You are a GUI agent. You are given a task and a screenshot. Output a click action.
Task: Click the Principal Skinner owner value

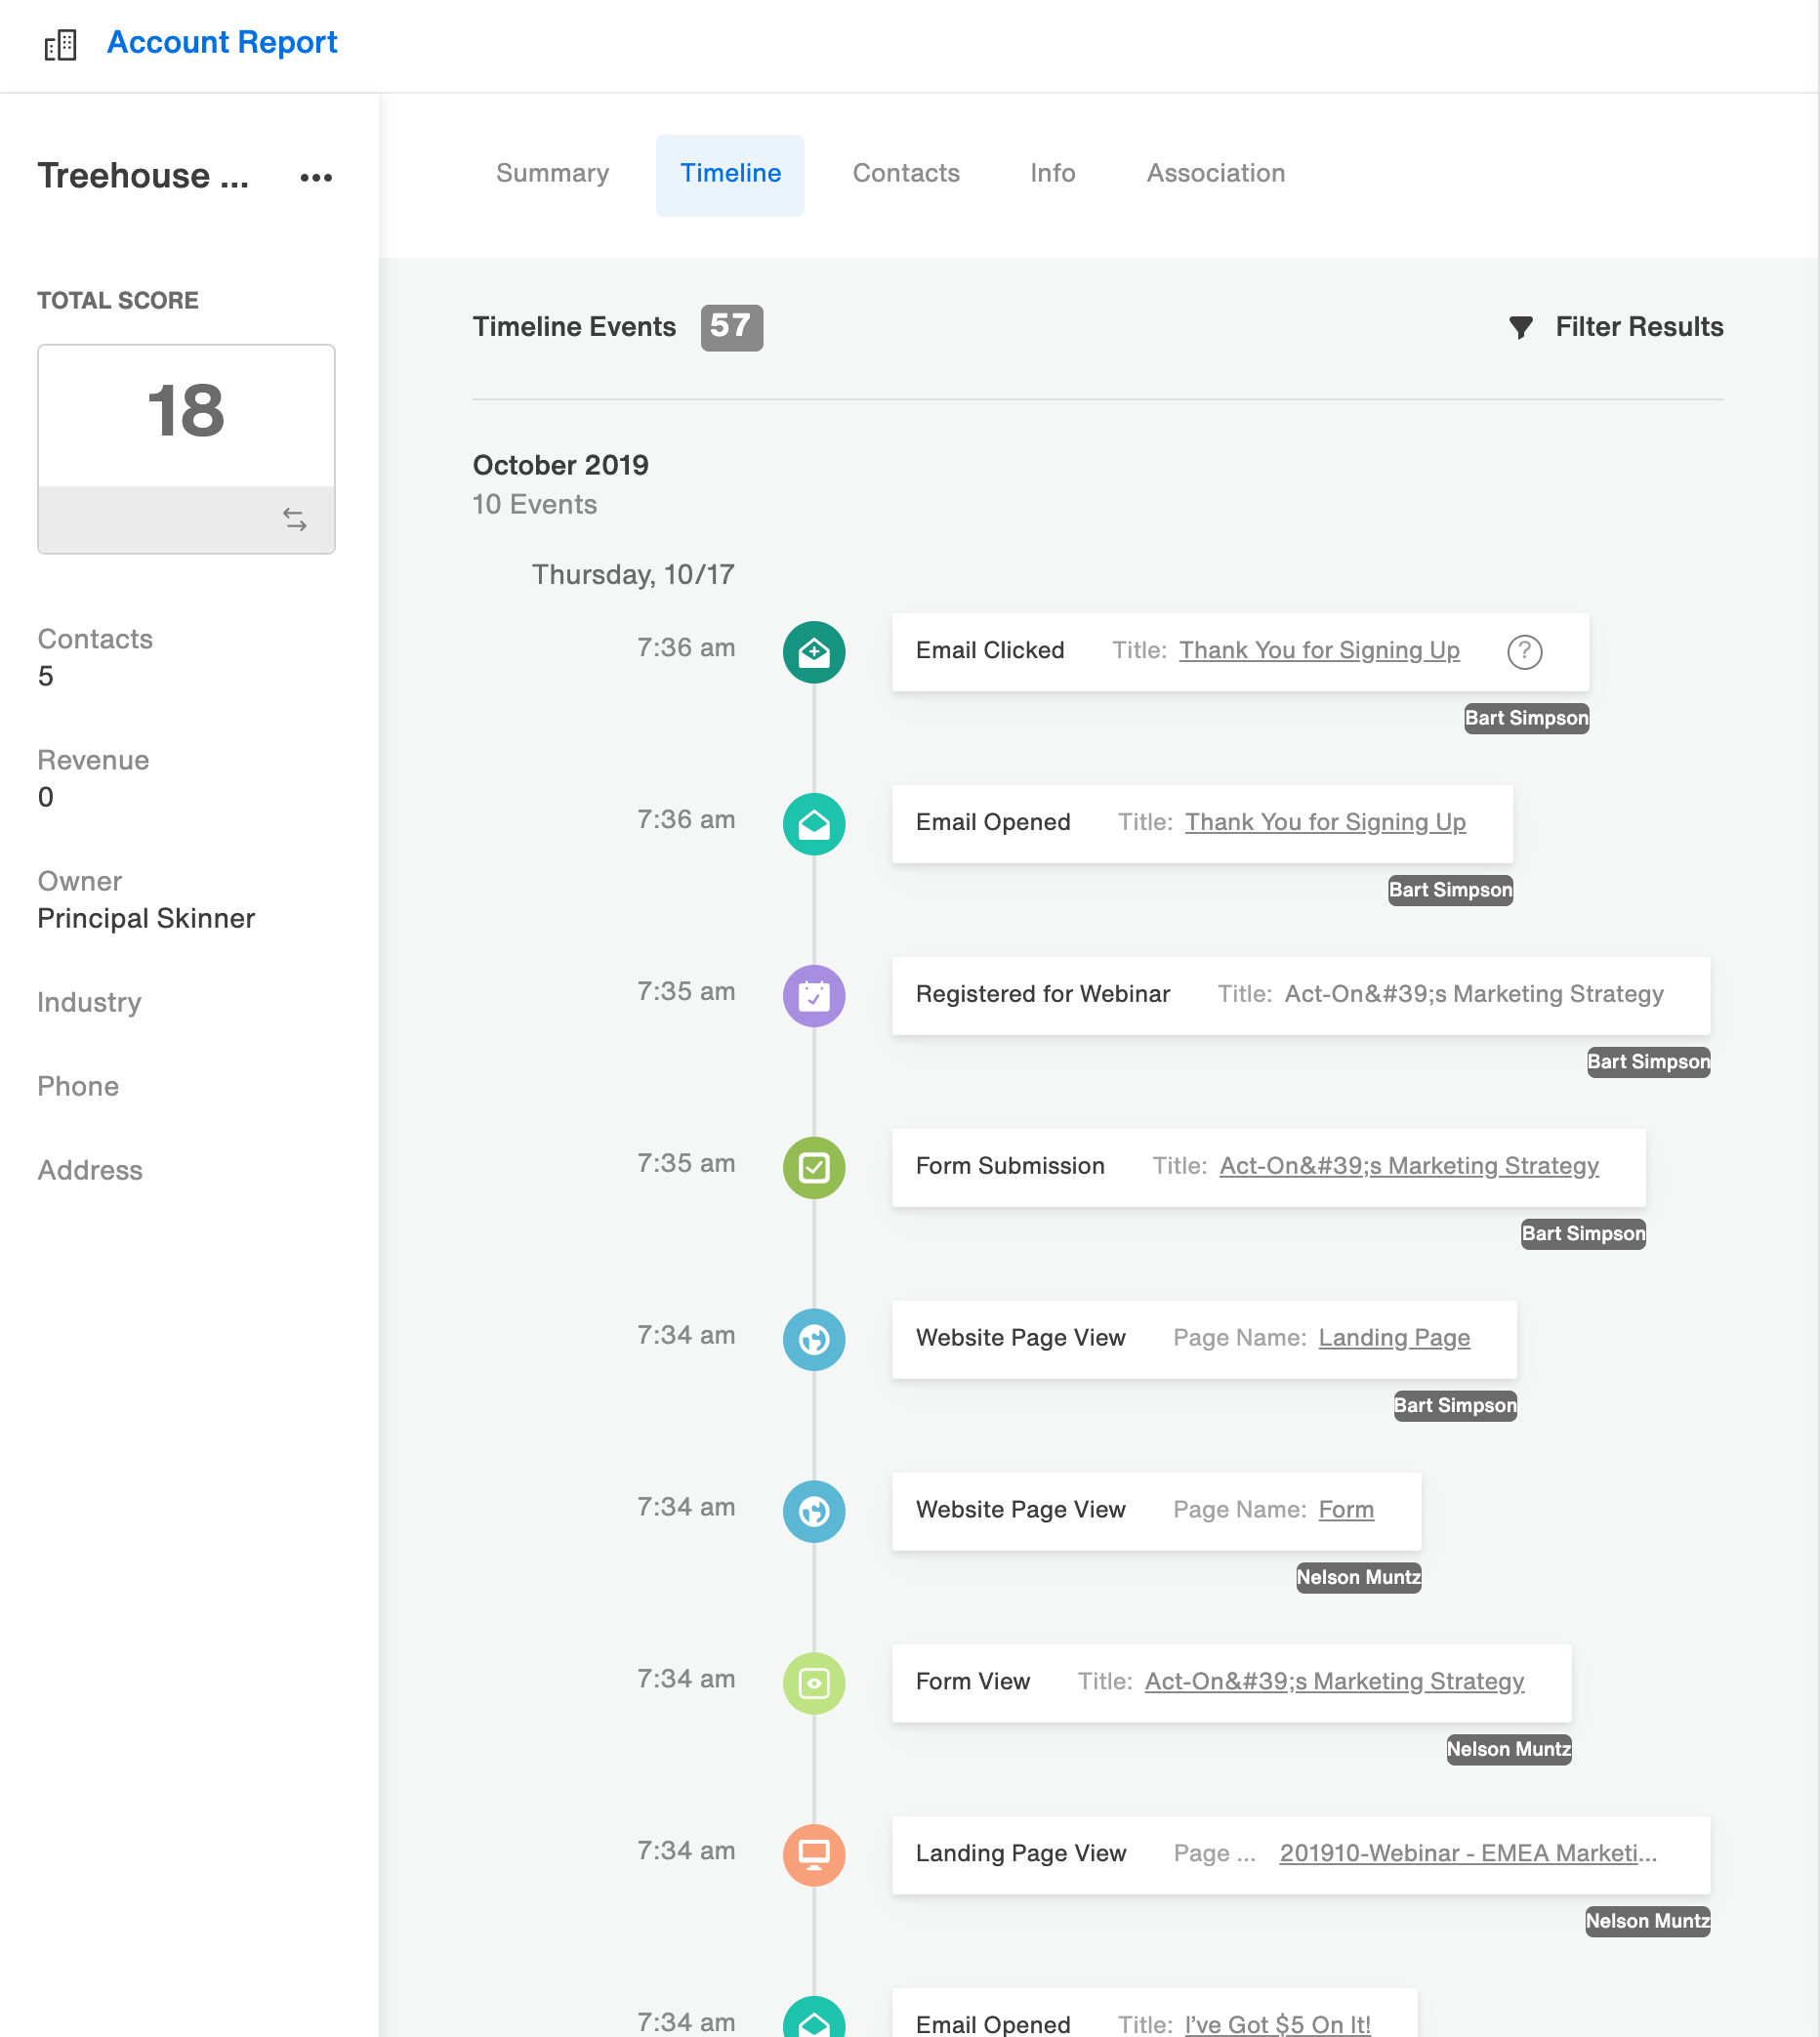pos(146,919)
